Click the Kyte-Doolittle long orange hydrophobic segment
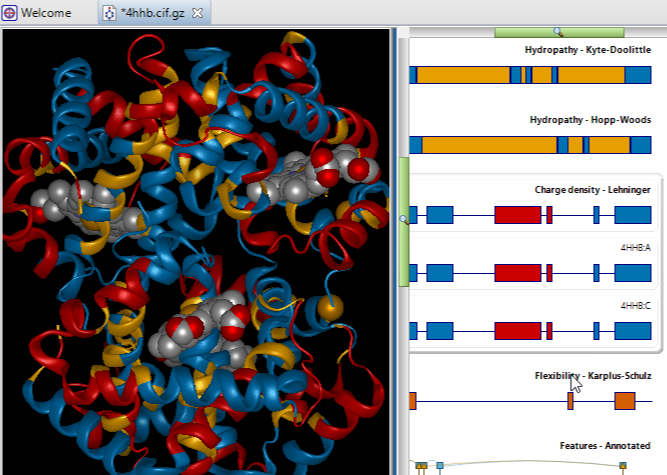 click(x=463, y=75)
